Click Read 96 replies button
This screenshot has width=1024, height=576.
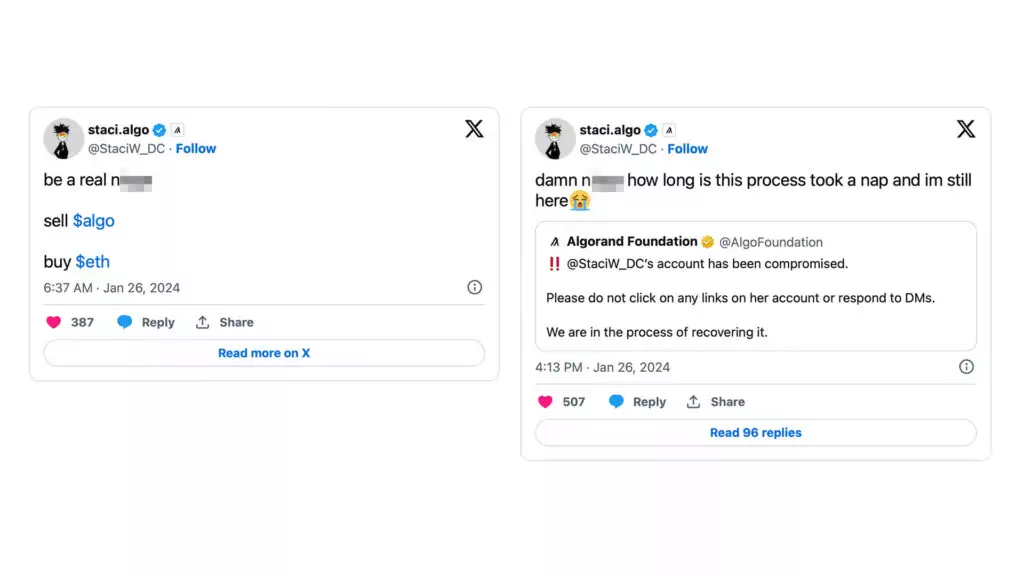[x=756, y=432]
